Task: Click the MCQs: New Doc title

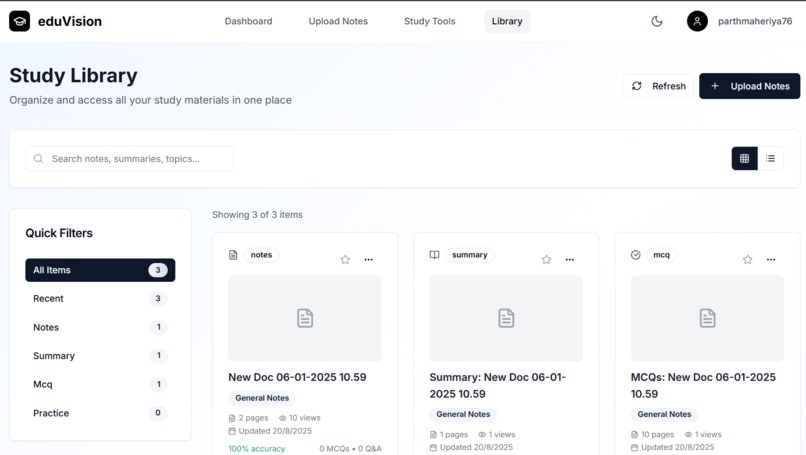Action: 703,386
